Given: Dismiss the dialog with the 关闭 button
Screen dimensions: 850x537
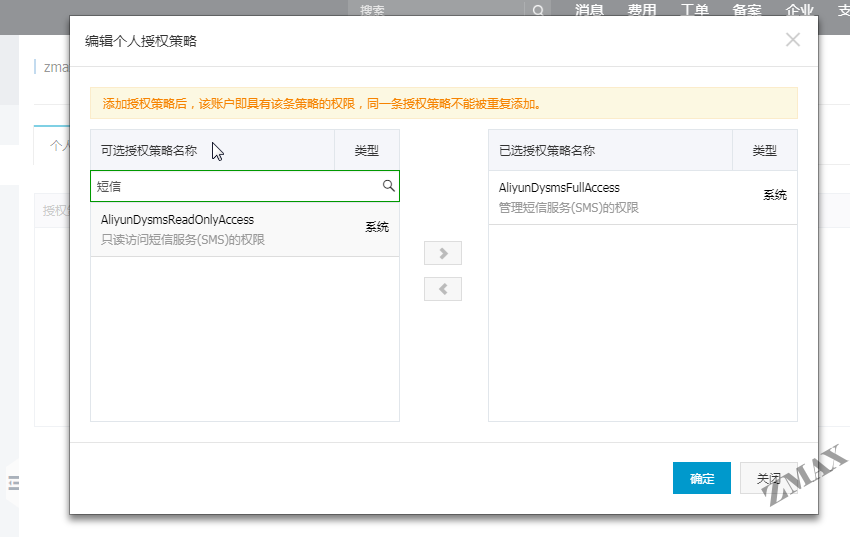Looking at the screenshot, I should [769, 478].
